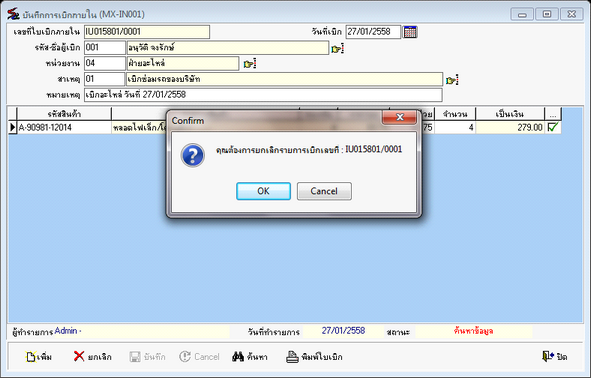Click the ปิด exit door button
The height and width of the screenshot is (378, 591).
(x=554, y=356)
